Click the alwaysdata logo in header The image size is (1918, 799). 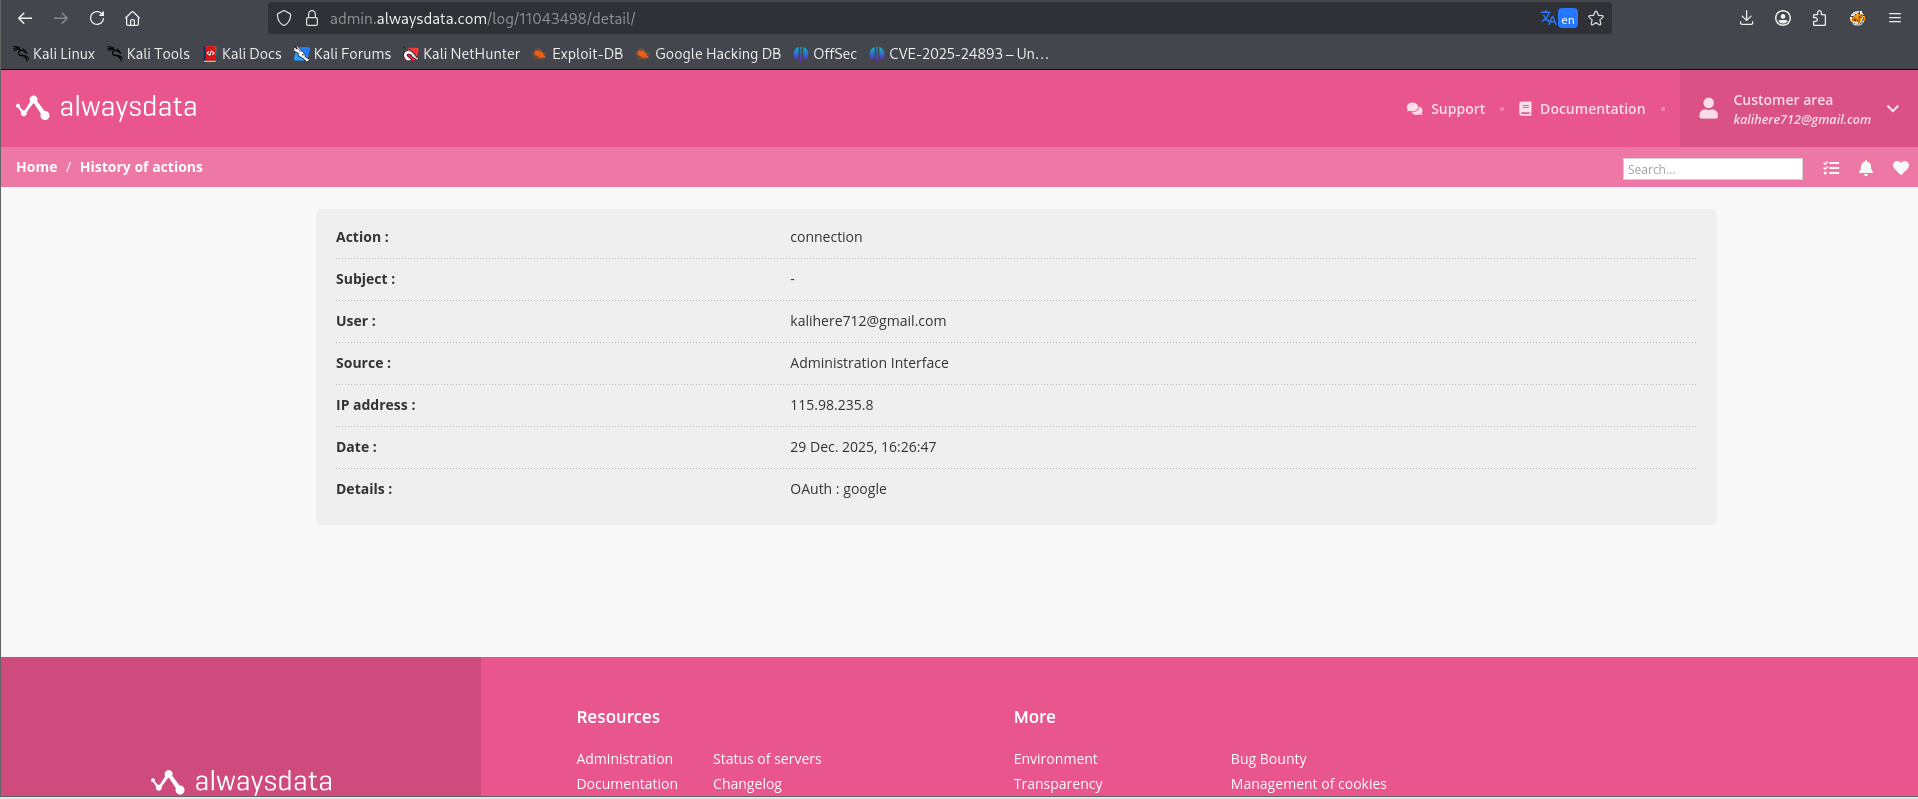[107, 107]
